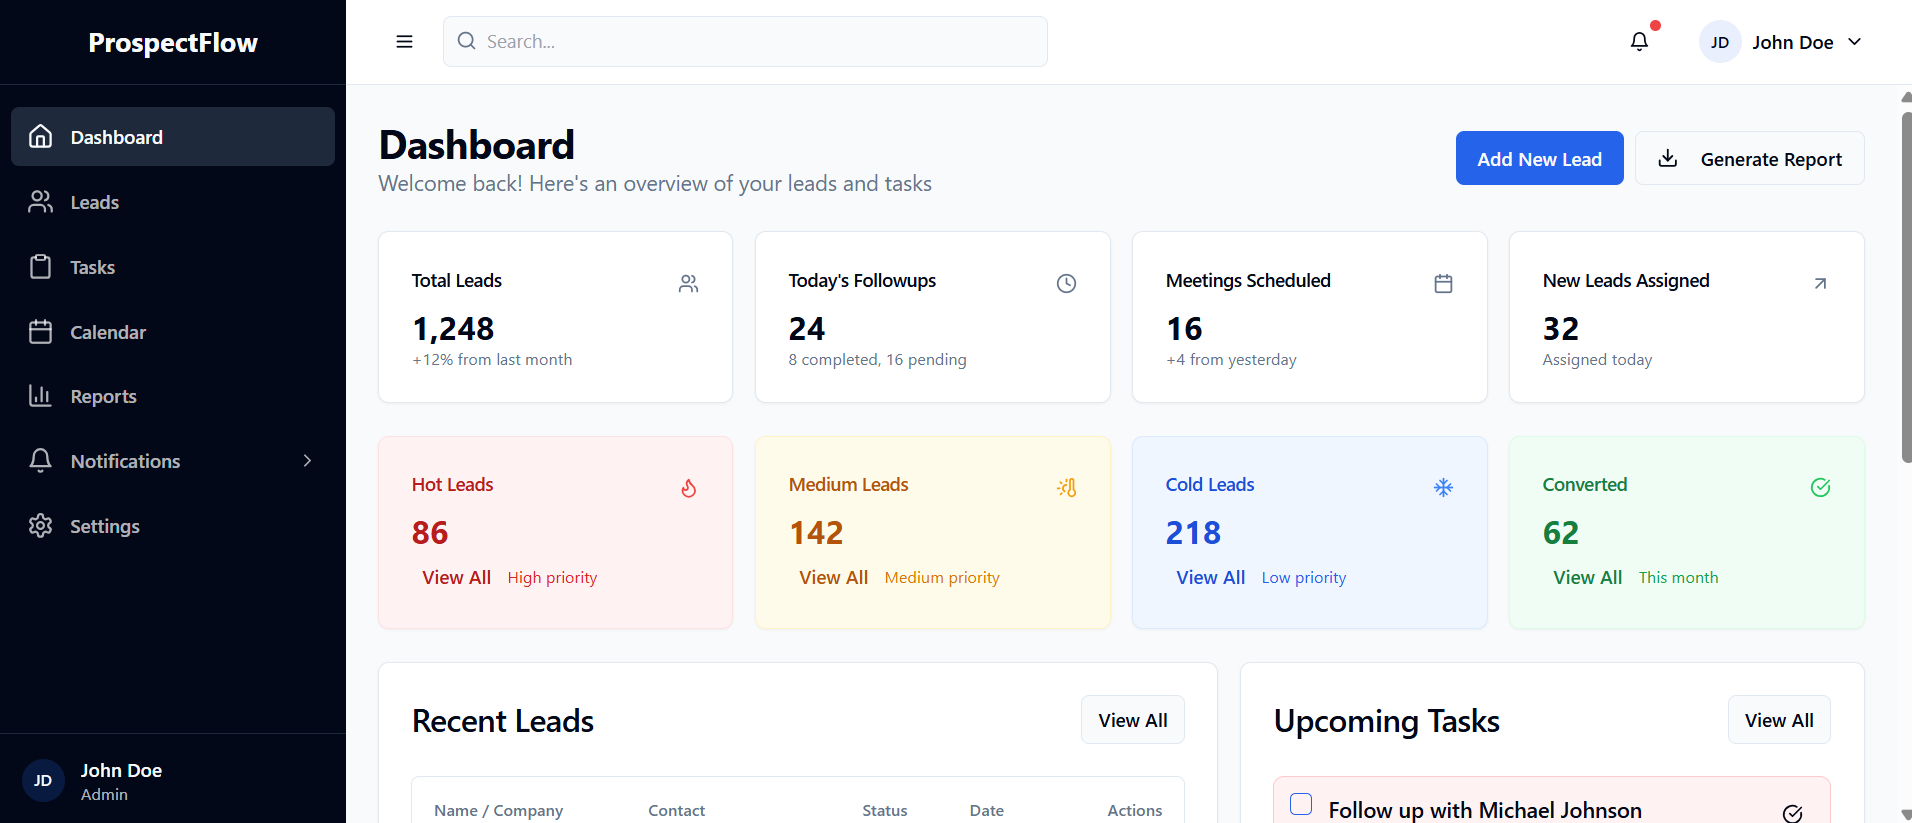Click the scrollbar down arrow

point(1906,814)
